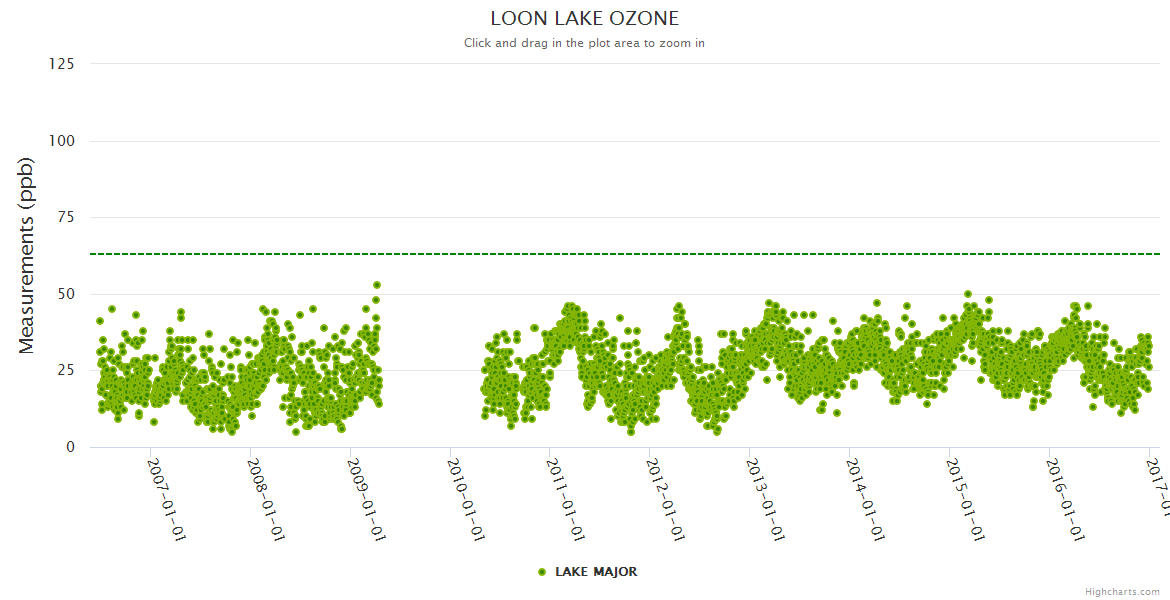Click the LOON LAKE OZONE chart title
Viewport: 1170px width, 600px height.
[584, 19]
